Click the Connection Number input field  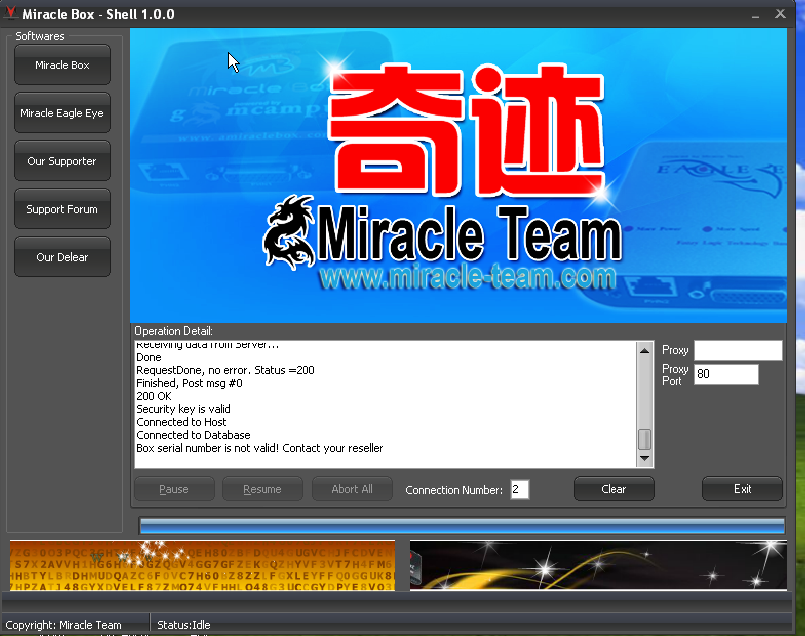(520, 490)
